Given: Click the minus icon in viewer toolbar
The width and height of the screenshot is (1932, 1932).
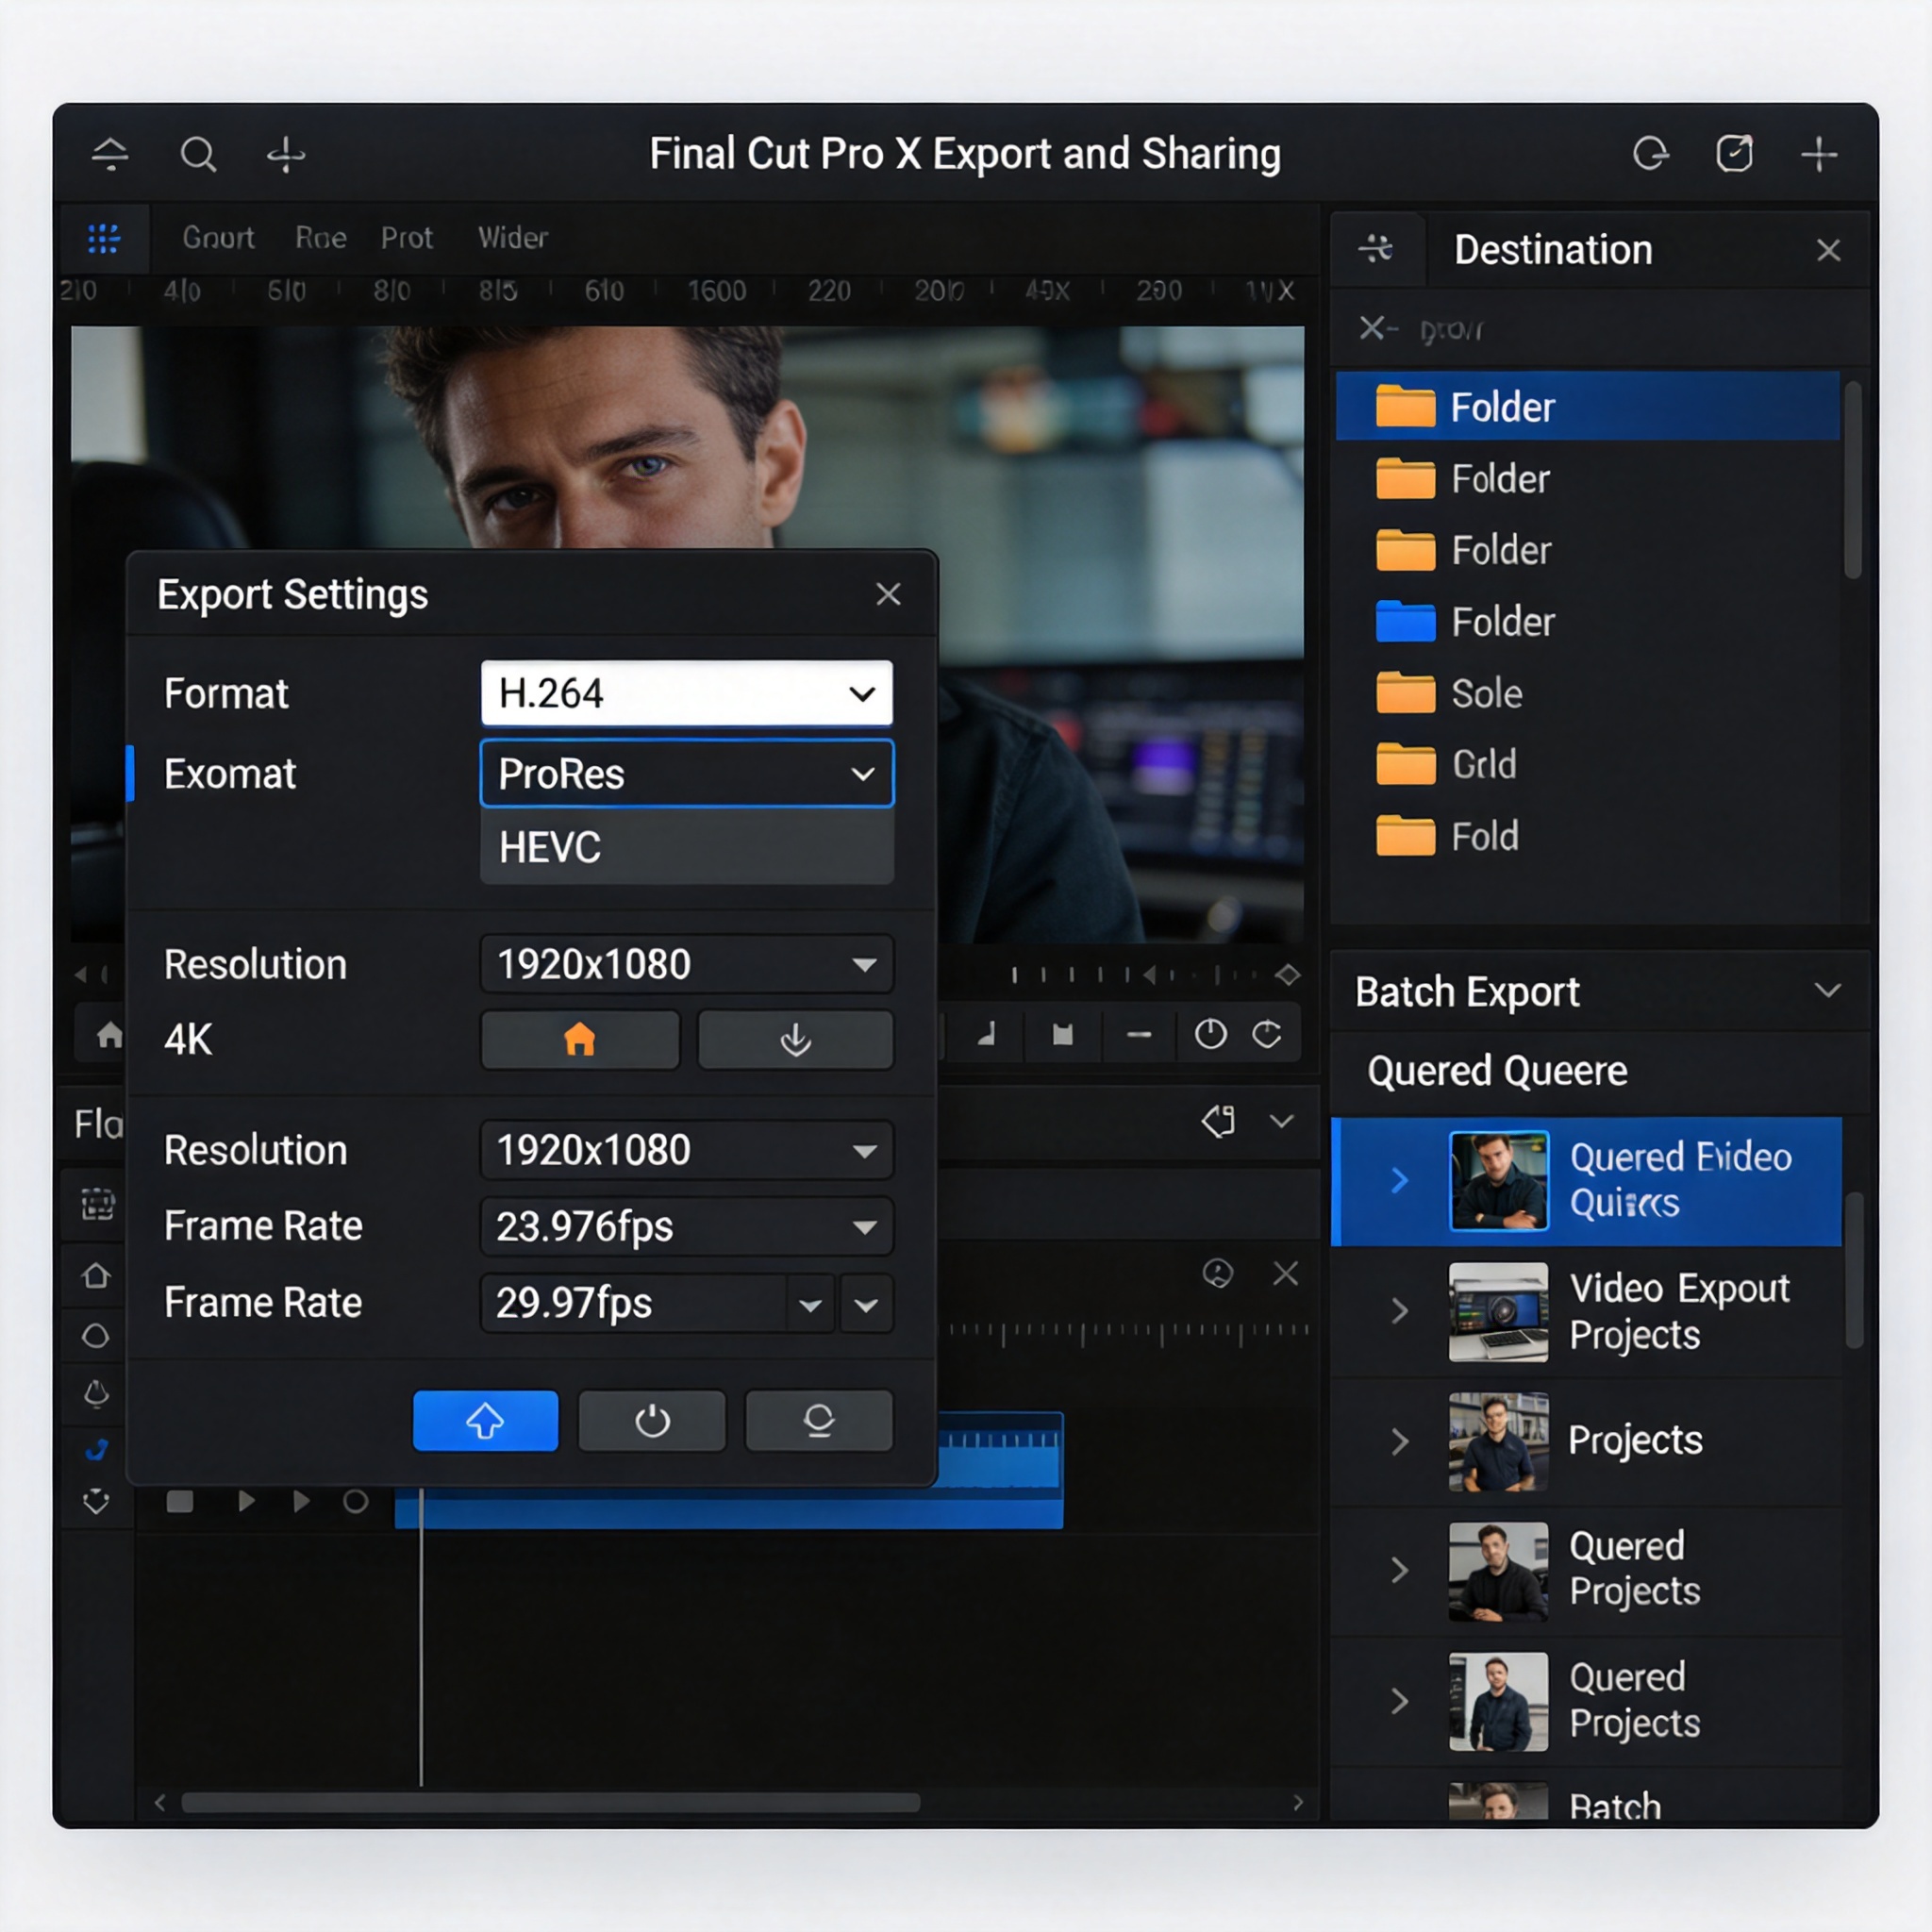Looking at the screenshot, I should tap(1139, 1034).
